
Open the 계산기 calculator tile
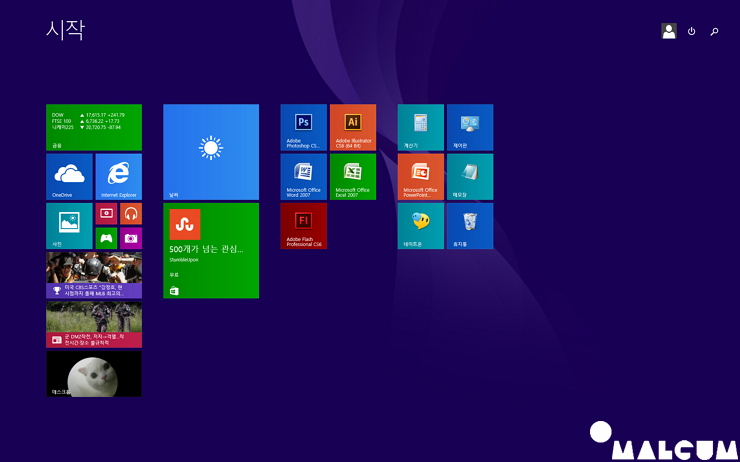click(x=420, y=127)
